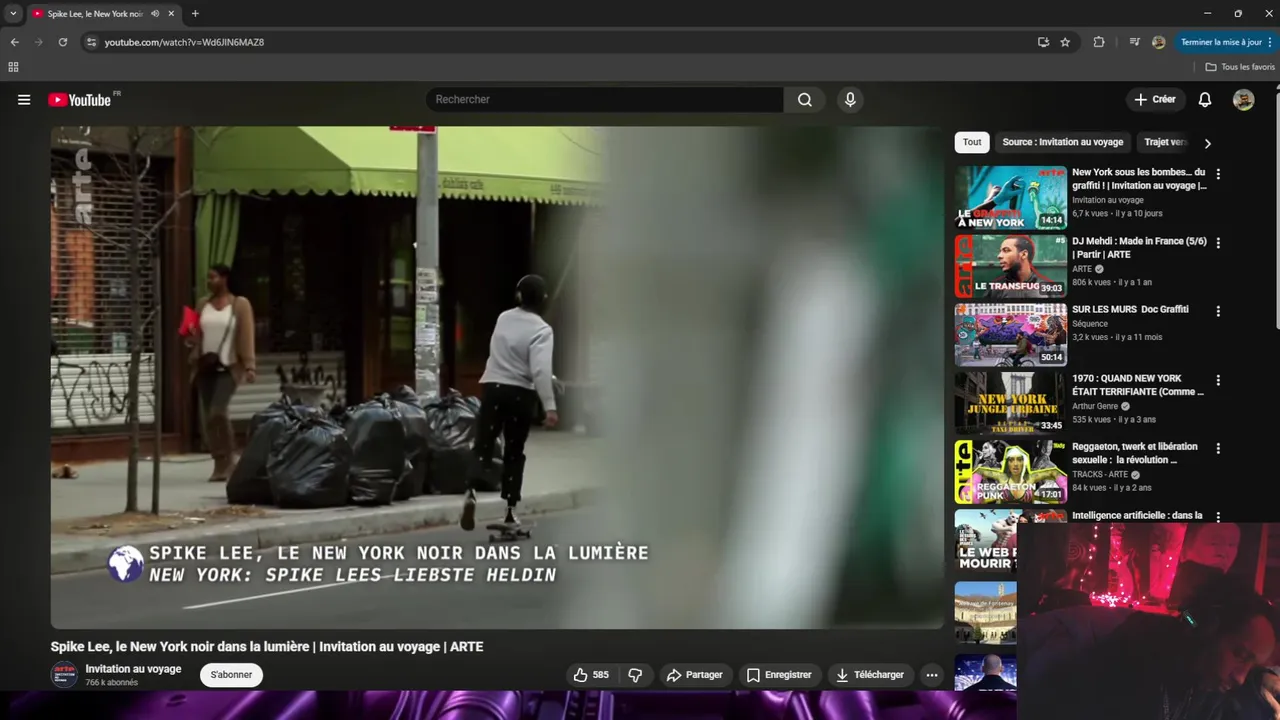Click install/cast icon in address bar
Viewport: 1280px width, 720px height.
pyautogui.click(x=1043, y=42)
